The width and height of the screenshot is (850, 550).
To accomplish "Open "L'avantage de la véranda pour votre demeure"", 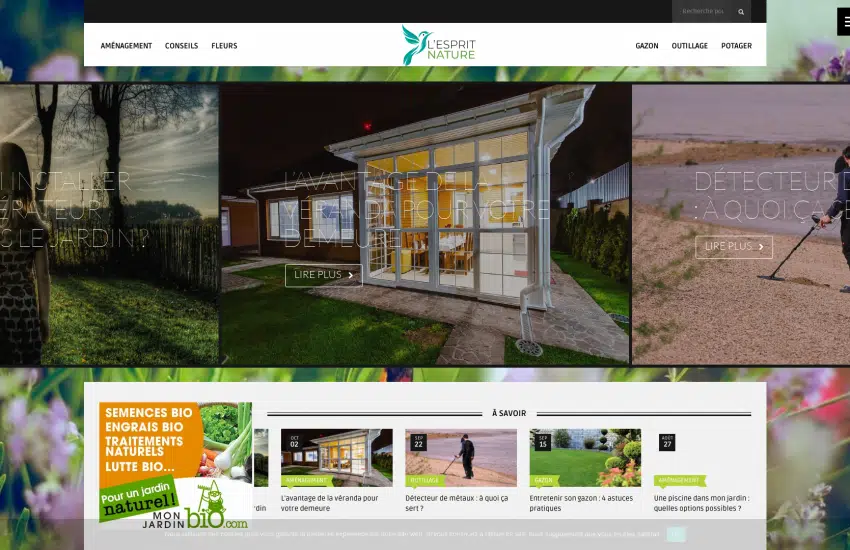I will pos(330,503).
